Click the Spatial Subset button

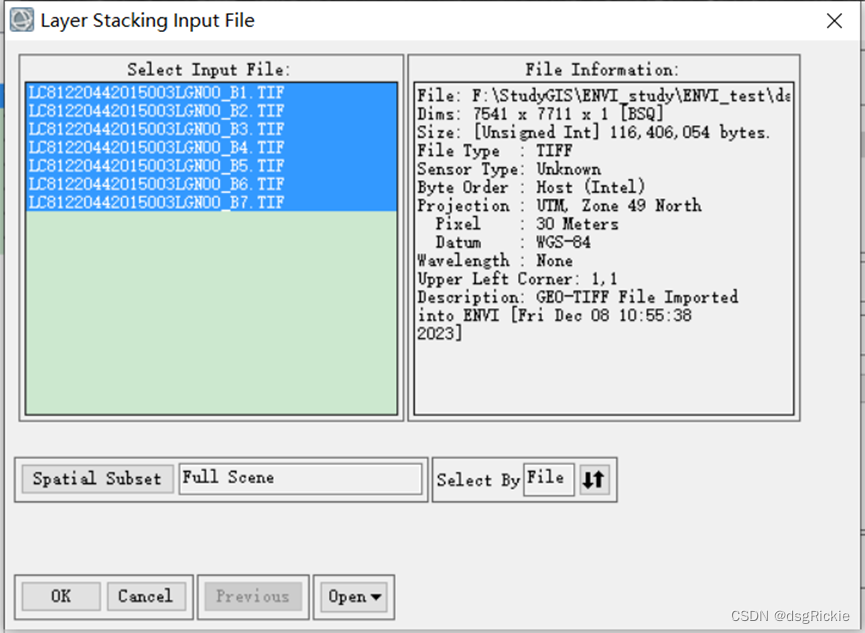click(x=97, y=478)
